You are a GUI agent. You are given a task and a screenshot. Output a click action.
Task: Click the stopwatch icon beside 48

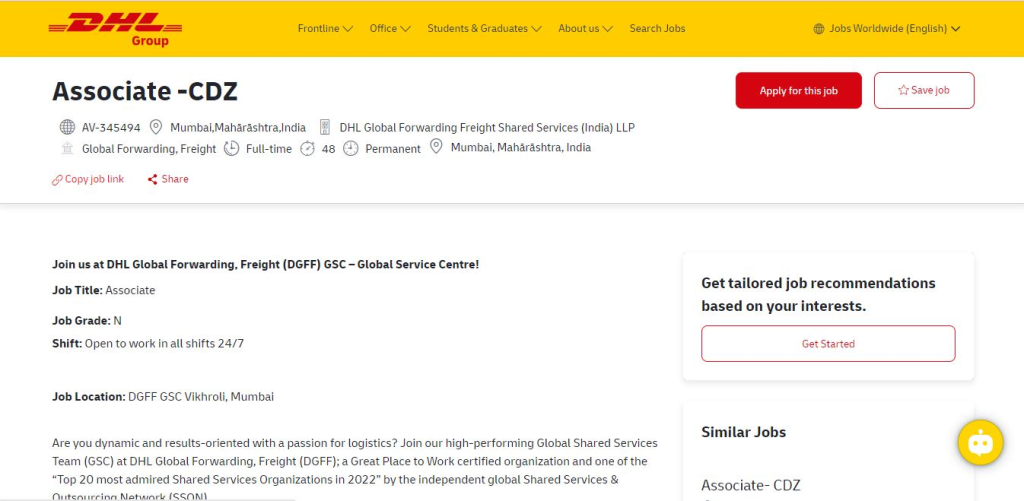(x=307, y=148)
